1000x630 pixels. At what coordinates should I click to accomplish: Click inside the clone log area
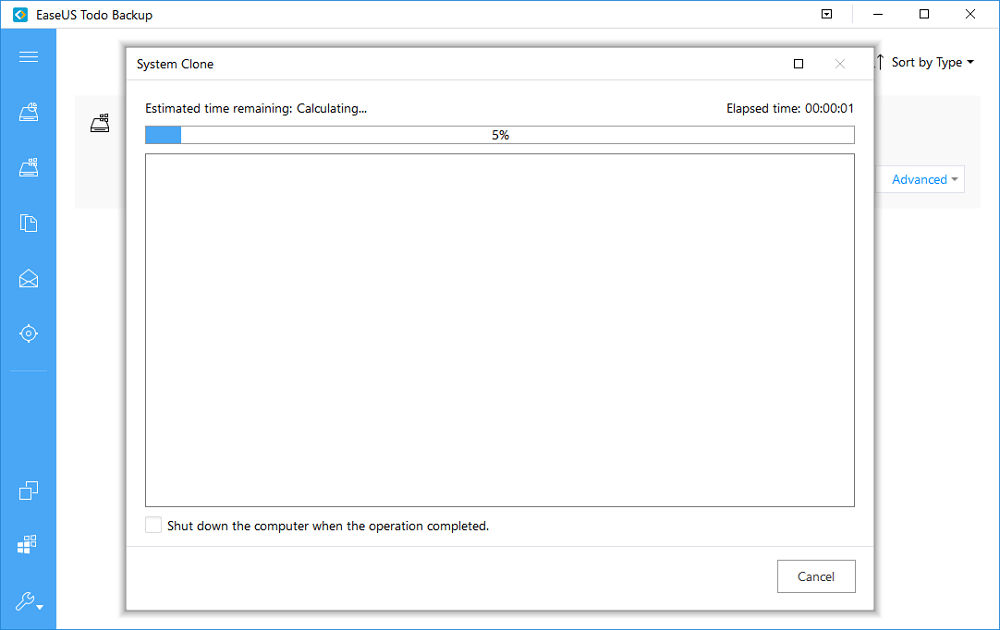[500, 330]
